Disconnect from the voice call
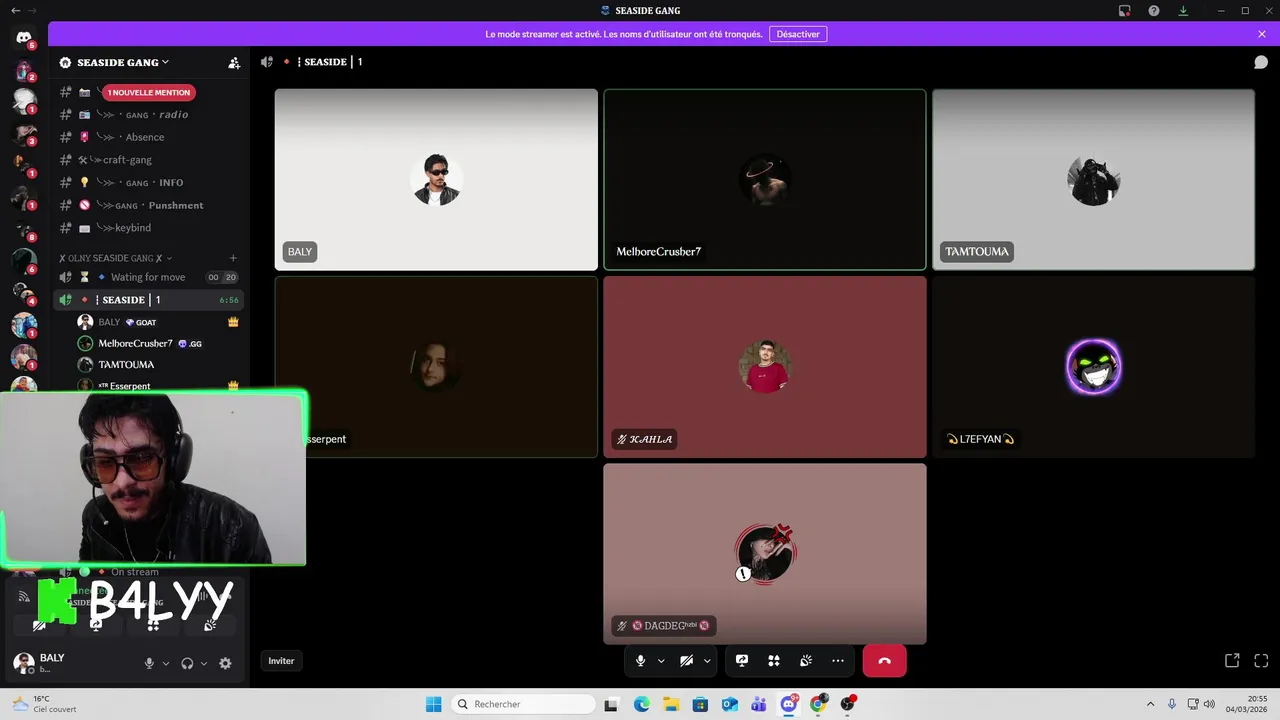Image resolution: width=1280 pixels, height=720 pixels. coord(884,661)
